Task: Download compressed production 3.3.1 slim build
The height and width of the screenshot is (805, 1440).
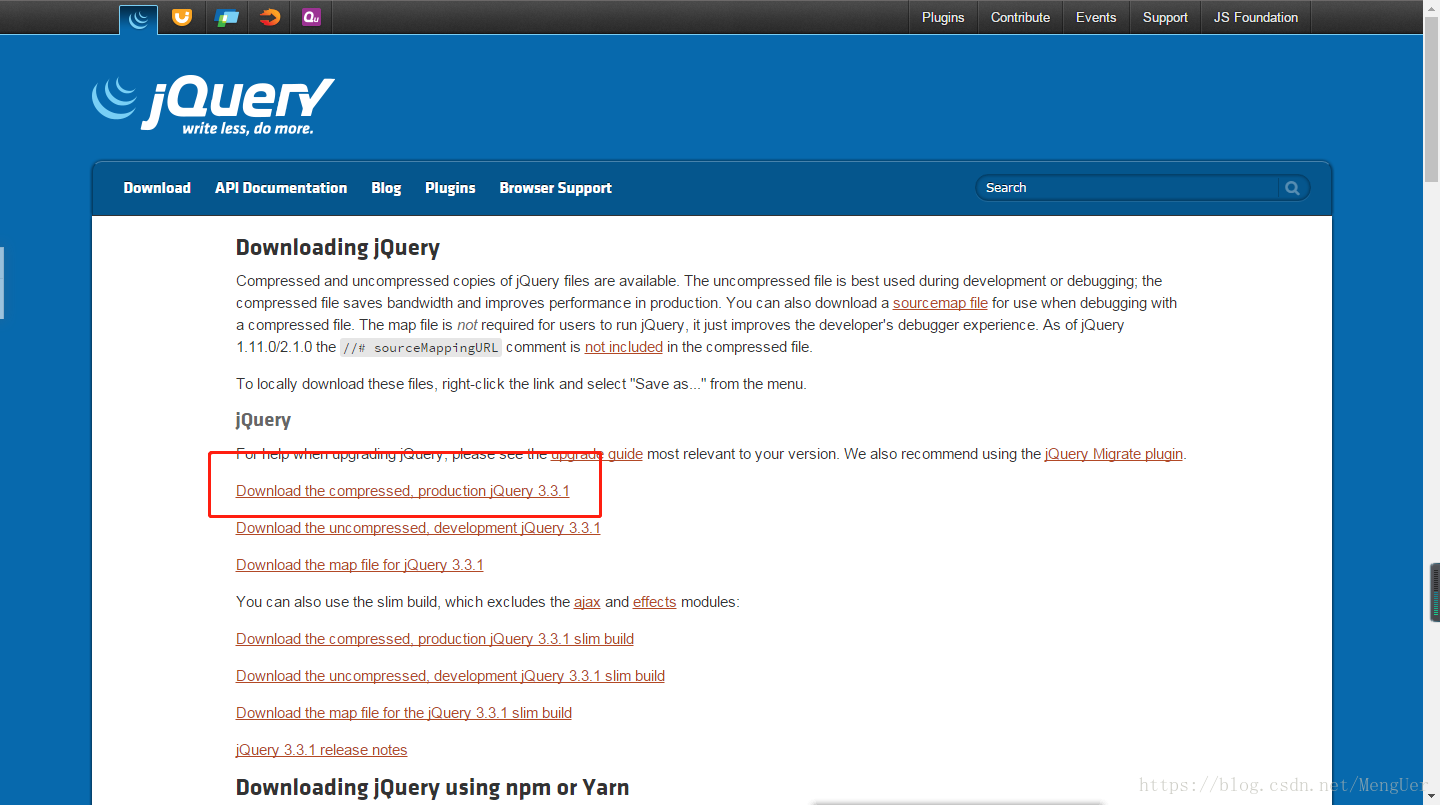Action: point(435,639)
